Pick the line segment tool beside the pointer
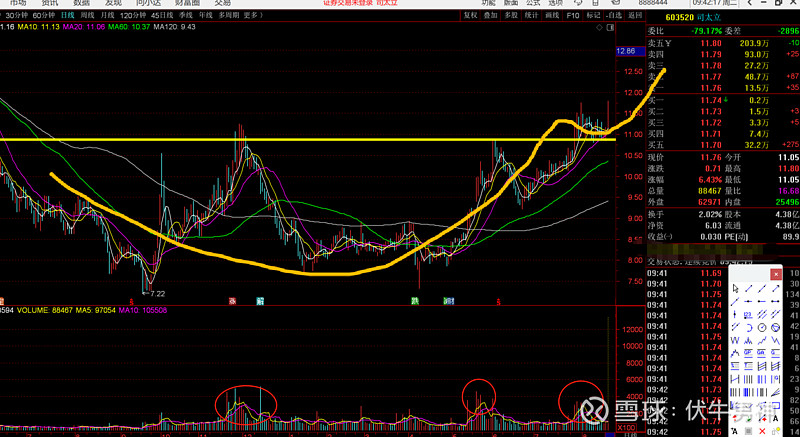Image resolution: width=800 pixels, height=437 pixels. click(748, 289)
